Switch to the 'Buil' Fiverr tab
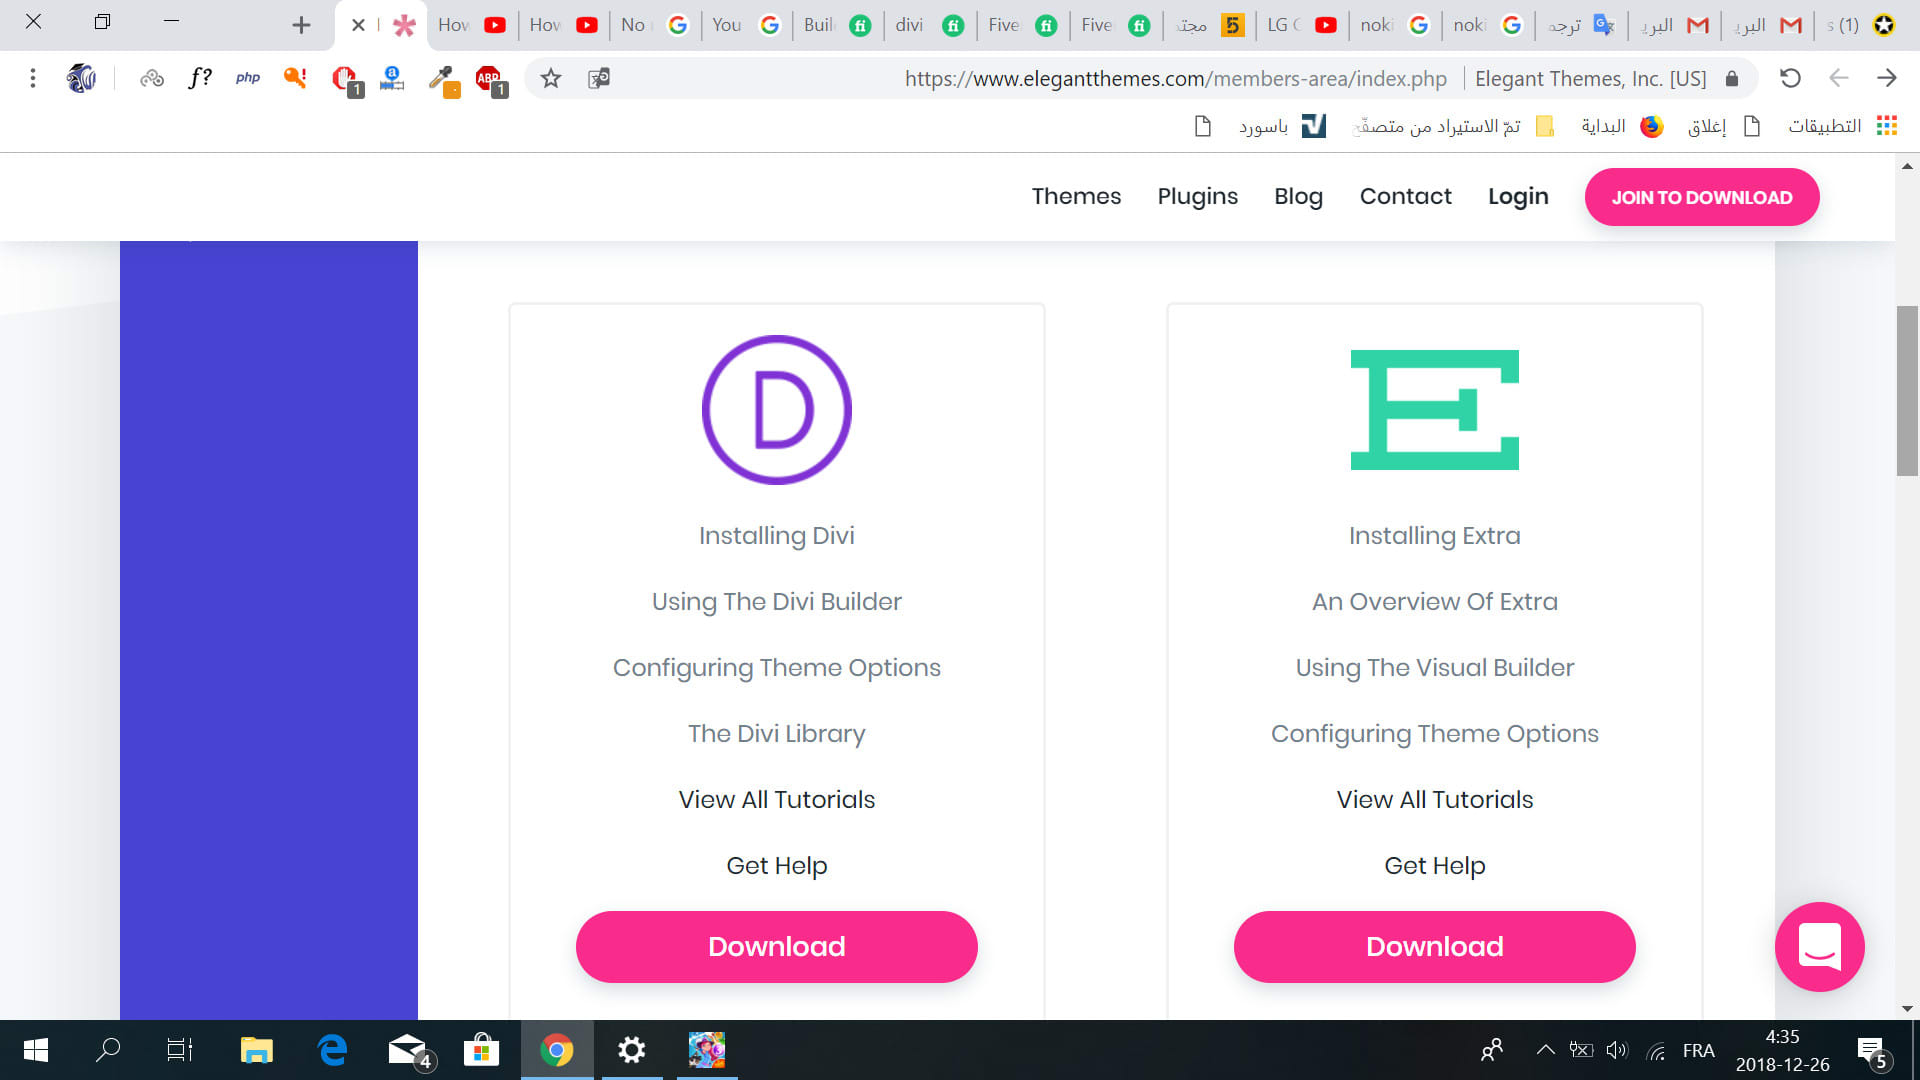This screenshot has width=1920, height=1080. coord(837,25)
